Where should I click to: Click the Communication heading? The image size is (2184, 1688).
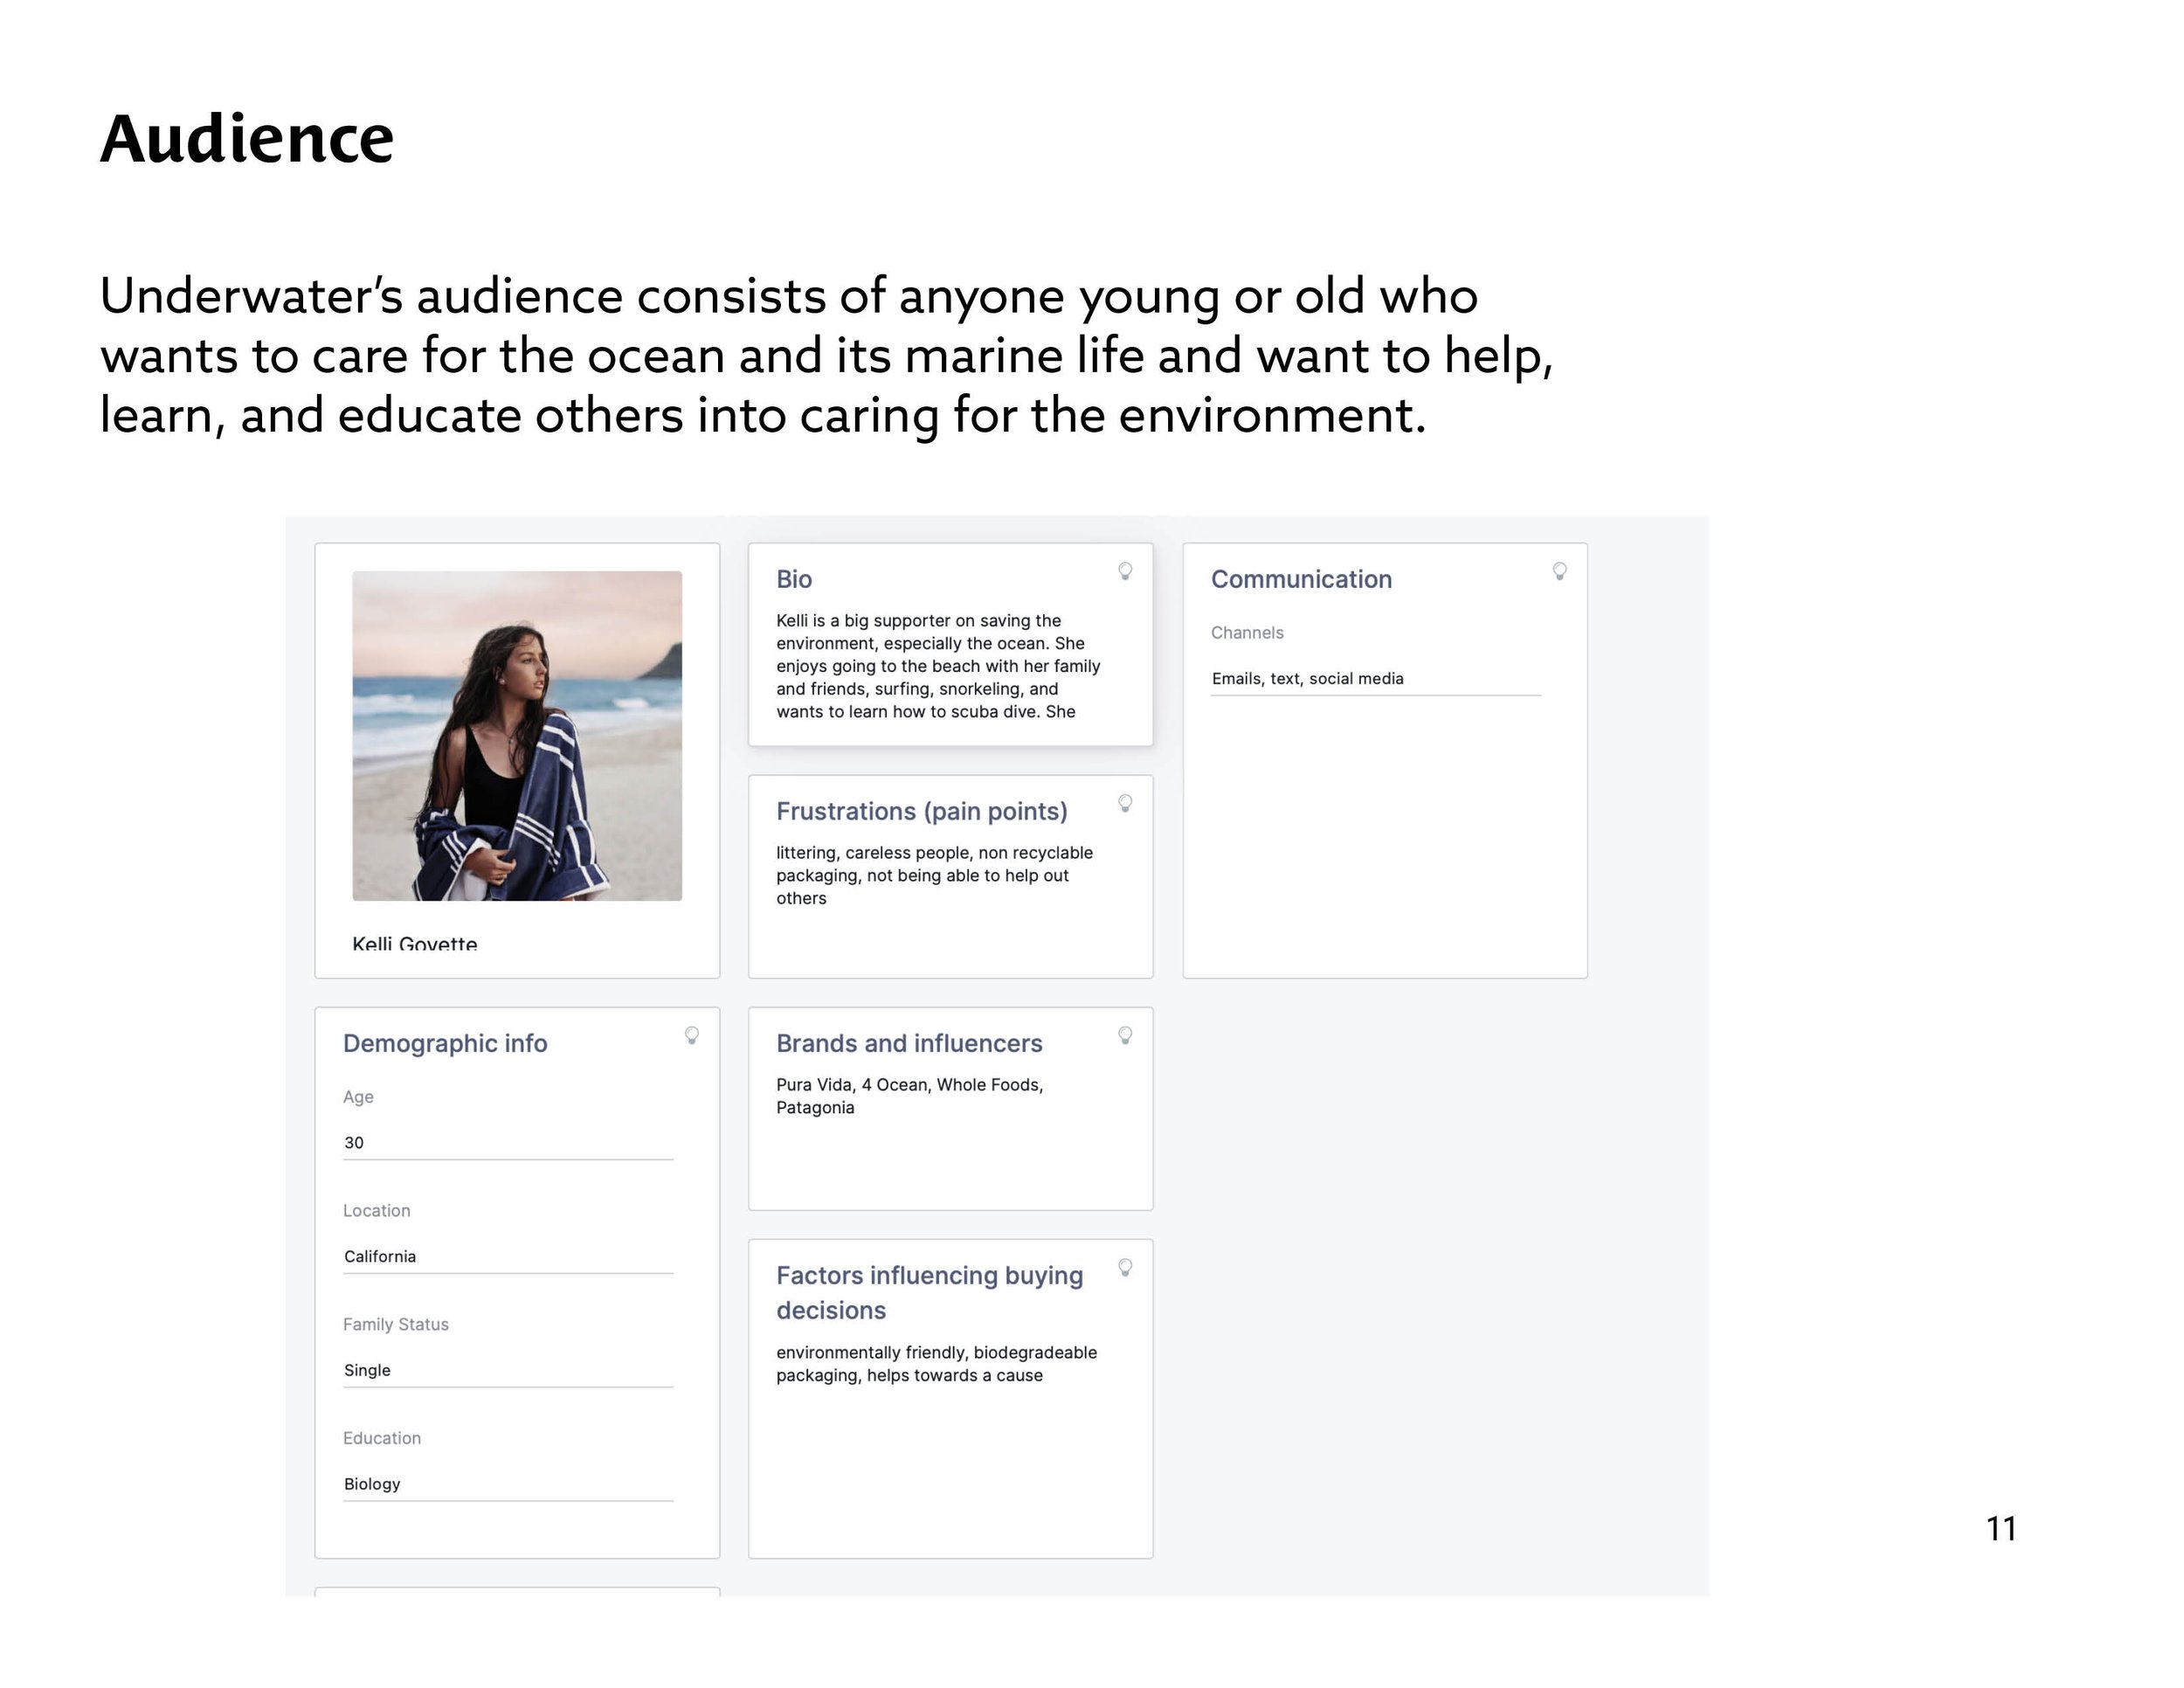click(1301, 579)
